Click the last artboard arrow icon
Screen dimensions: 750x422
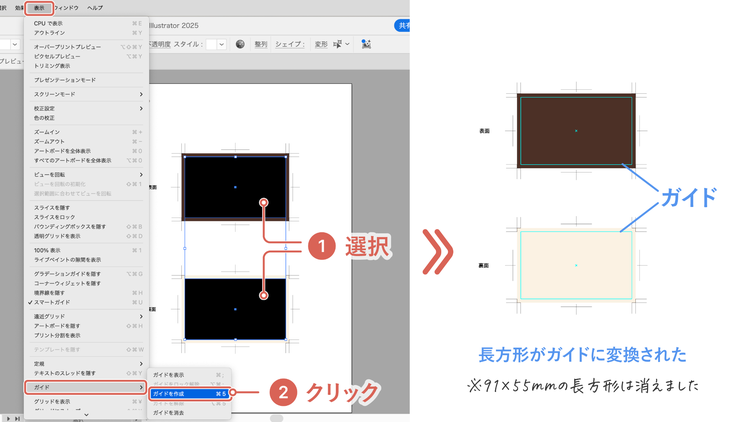point(17,419)
